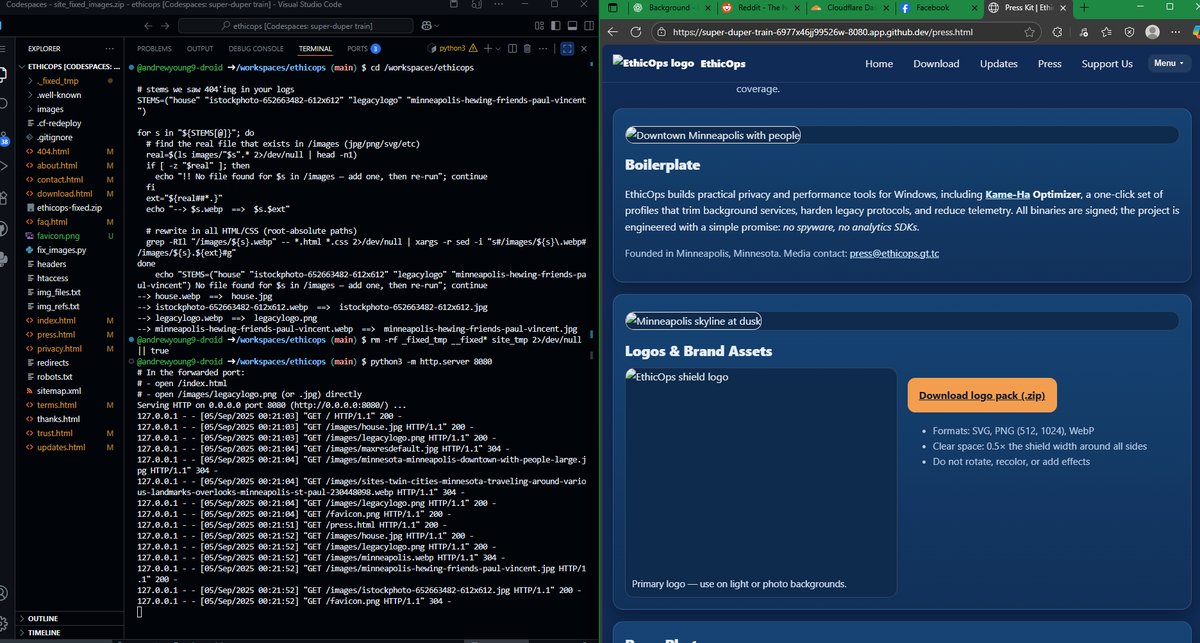1200x643 pixels.
Task: Maximize terminal panel size icon
Action: click(566, 48)
